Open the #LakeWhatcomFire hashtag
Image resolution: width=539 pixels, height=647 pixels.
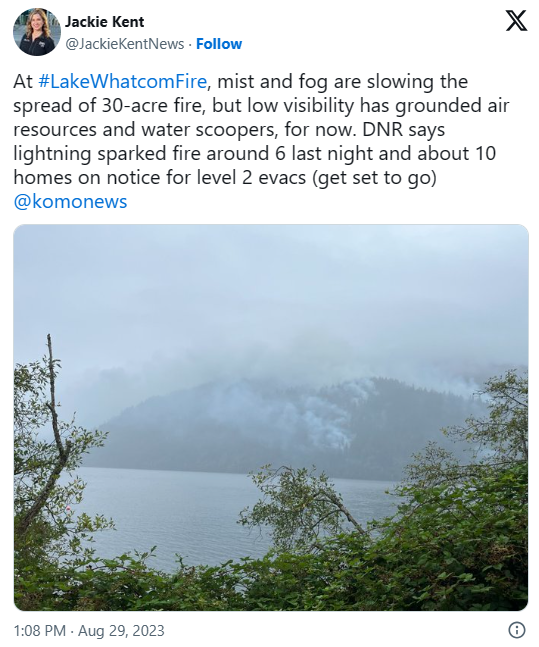click(123, 81)
